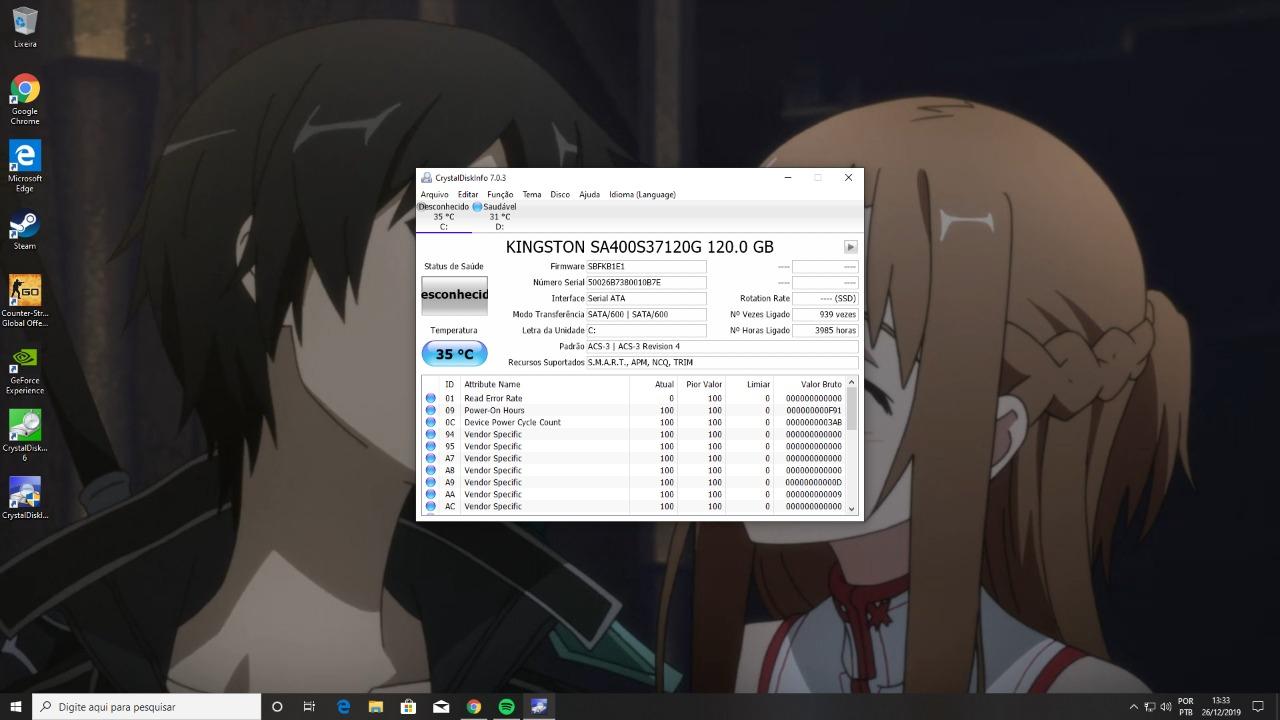Click the taskbar clock showing 13:33
The height and width of the screenshot is (720, 1280).
[x=1220, y=706]
